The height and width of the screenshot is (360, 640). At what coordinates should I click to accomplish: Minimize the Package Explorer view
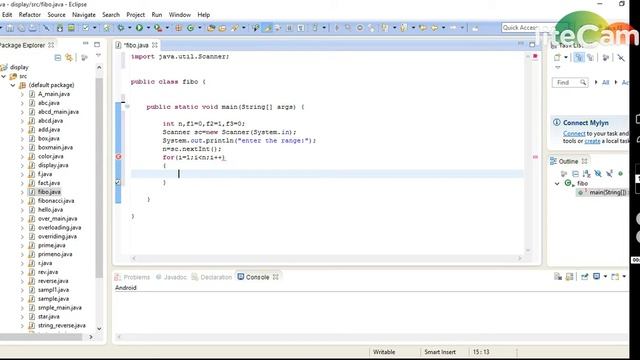[86, 44]
